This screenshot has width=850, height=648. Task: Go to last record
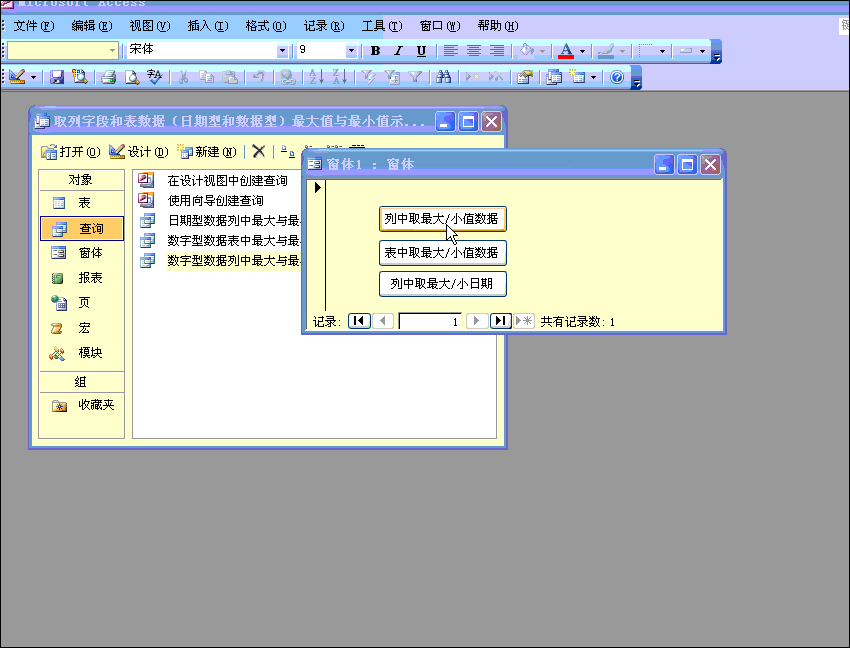tap(501, 321)
